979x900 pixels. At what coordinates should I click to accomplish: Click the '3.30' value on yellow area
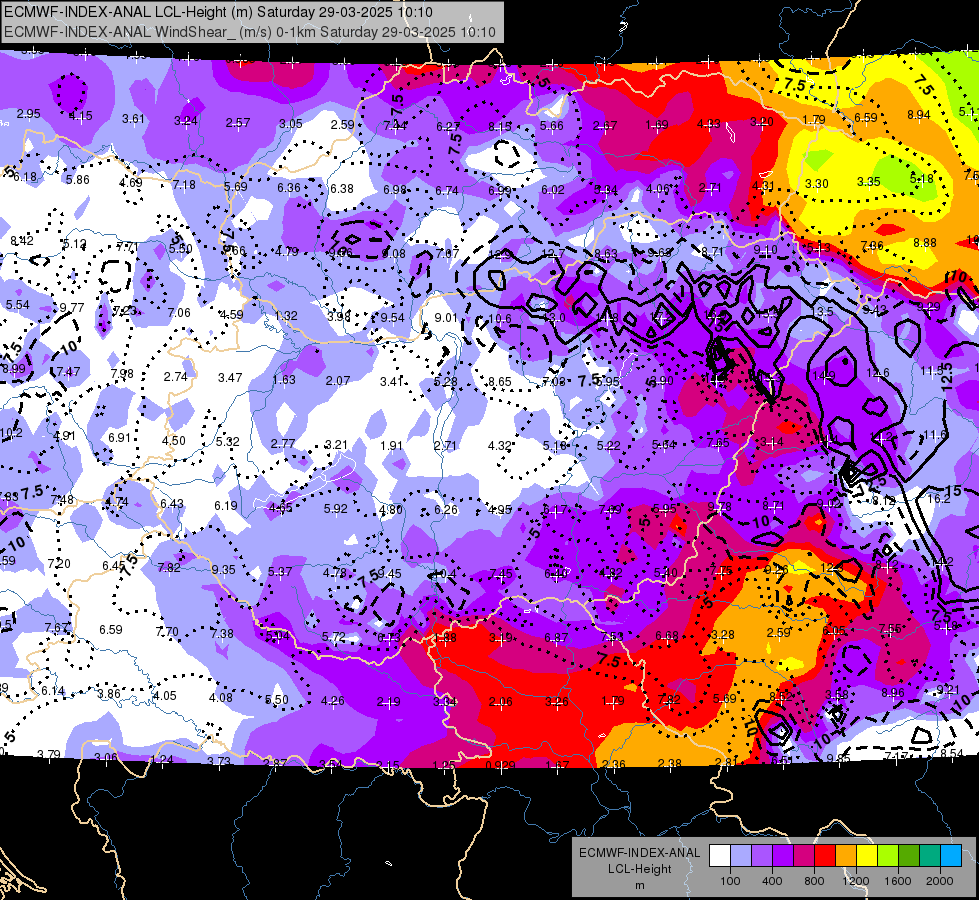click(817, 184)
